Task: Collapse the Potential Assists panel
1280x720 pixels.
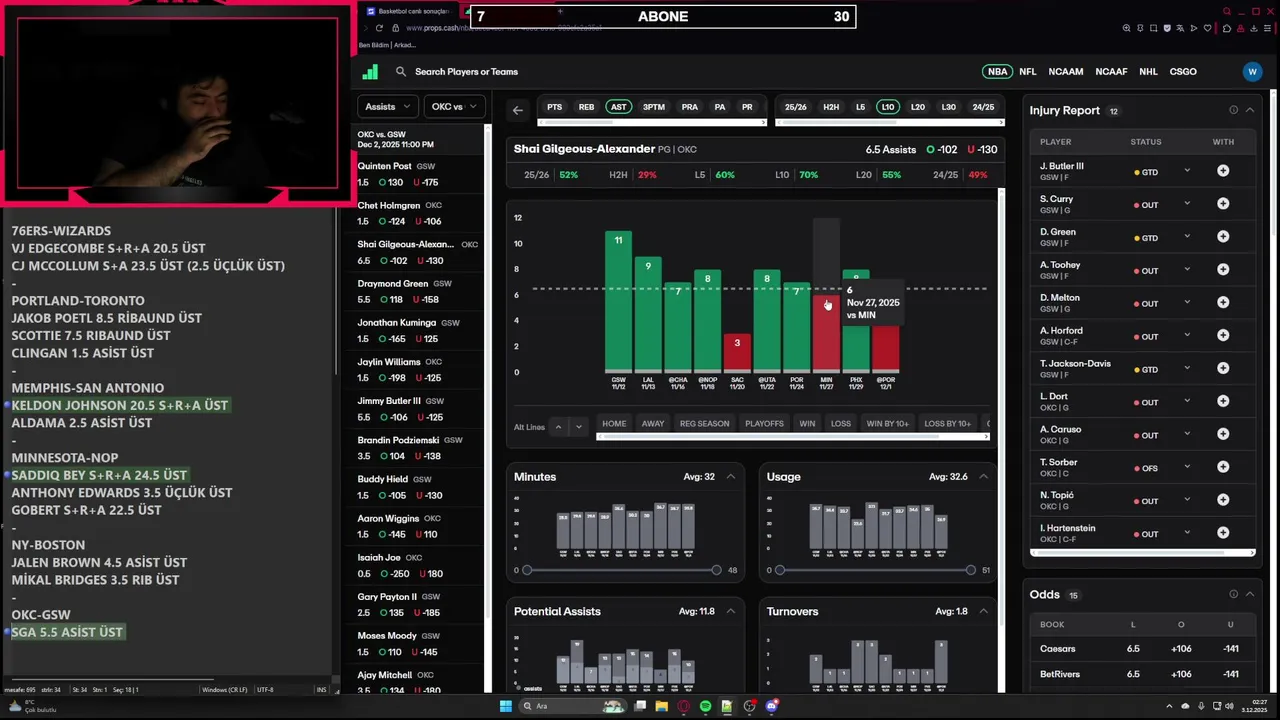Action: 730,611
